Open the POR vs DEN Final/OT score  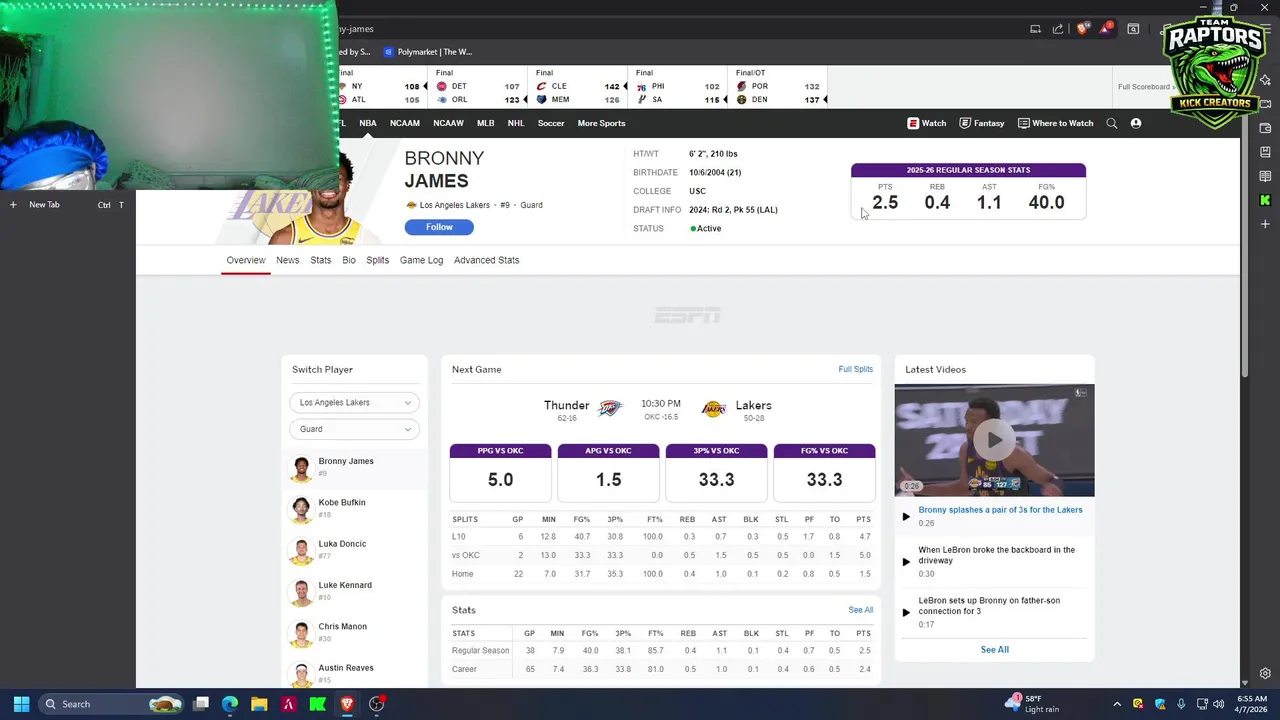[x=778, y=87]
